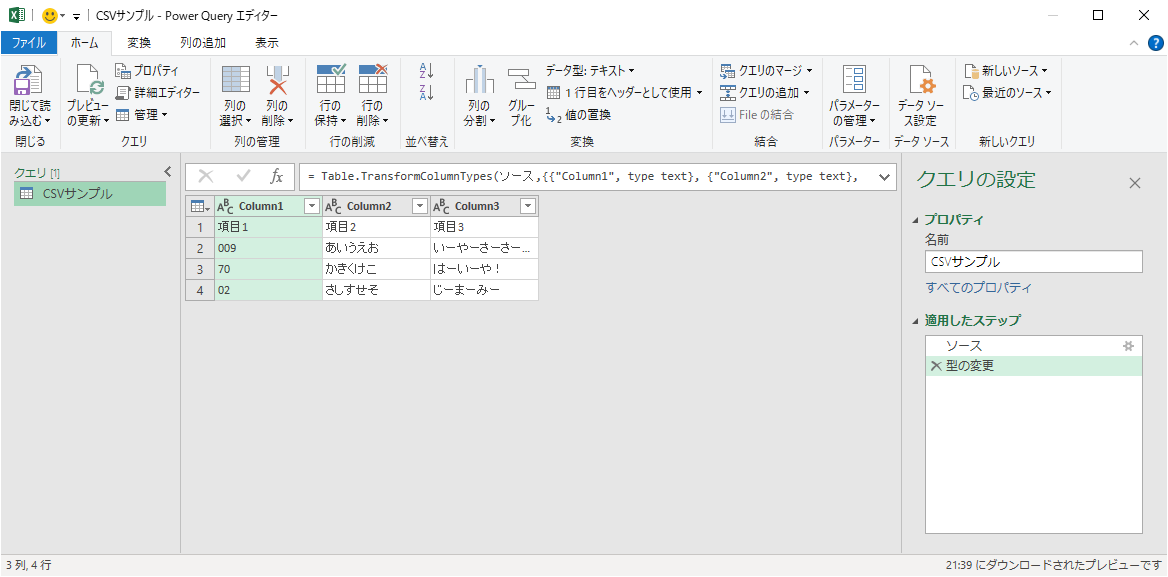This screenshot has width=1168, height=577.
Task: Open the 最近のソース dropdown
Action: click(x=1007, y=92)
